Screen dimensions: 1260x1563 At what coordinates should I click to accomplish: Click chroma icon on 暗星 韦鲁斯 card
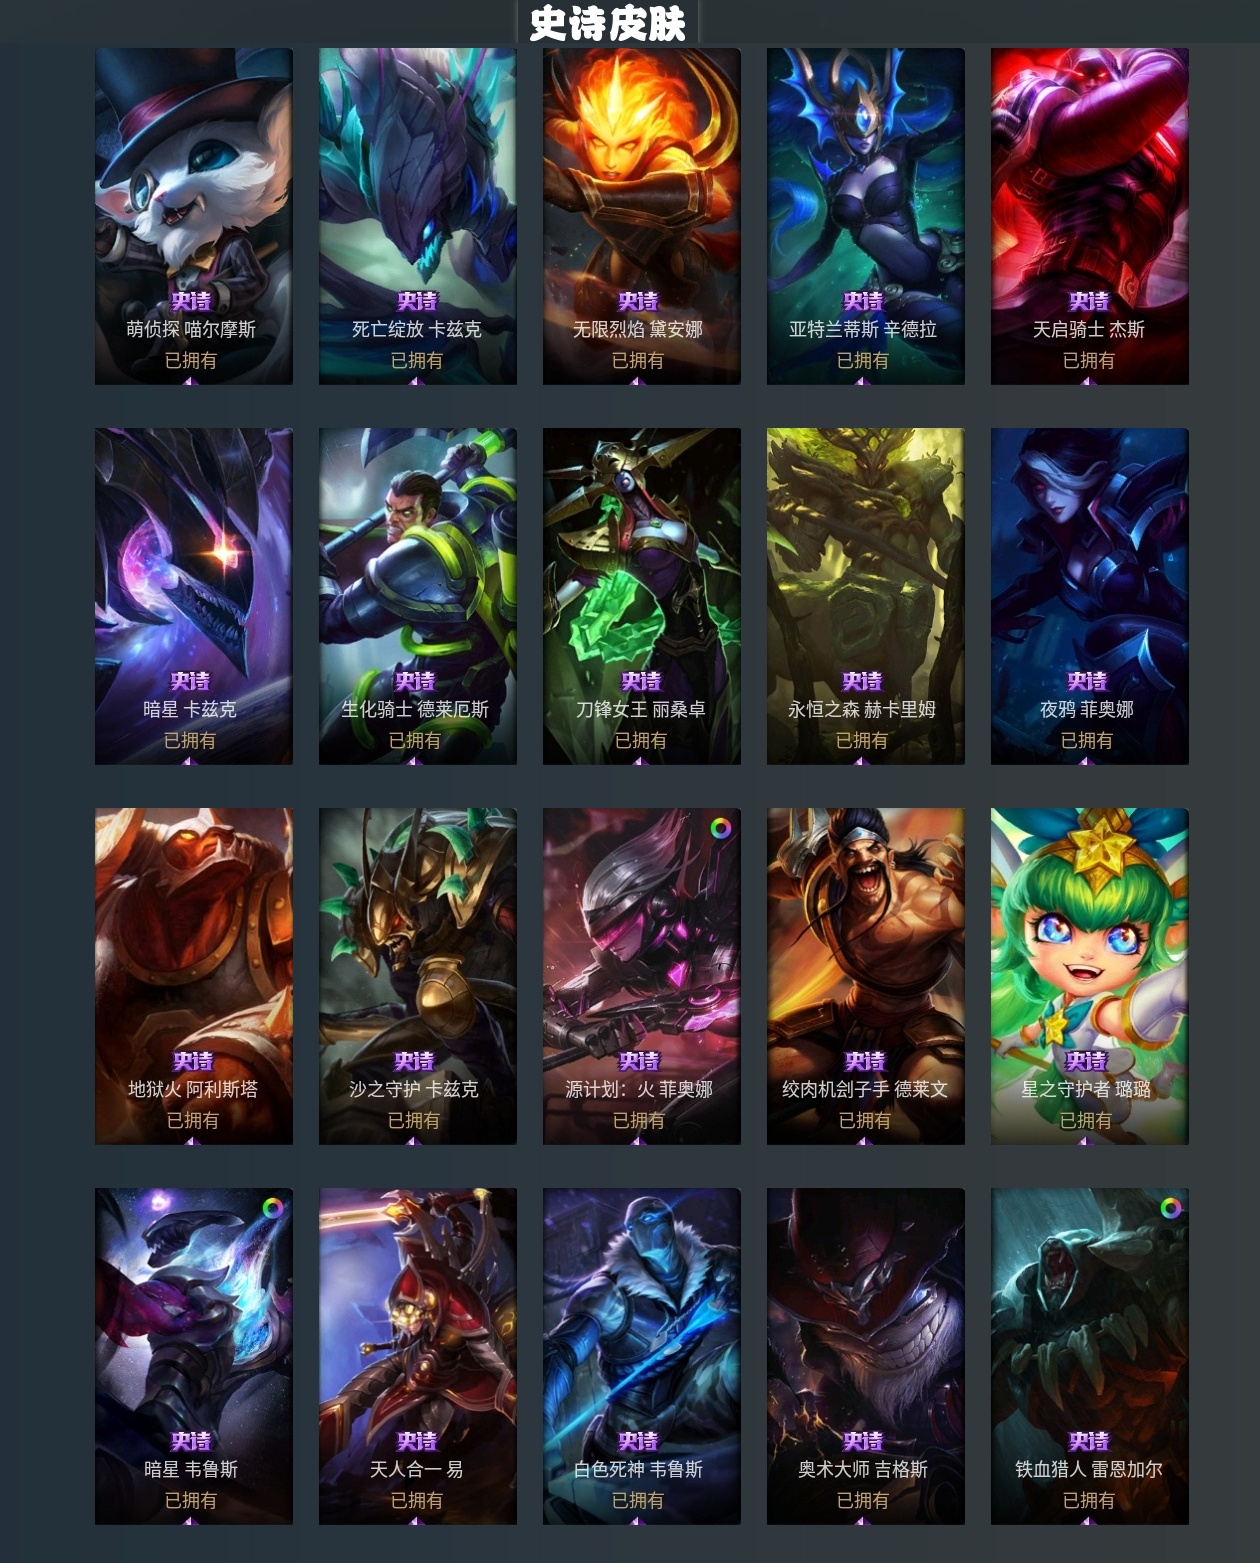(x=272, y=1208)
